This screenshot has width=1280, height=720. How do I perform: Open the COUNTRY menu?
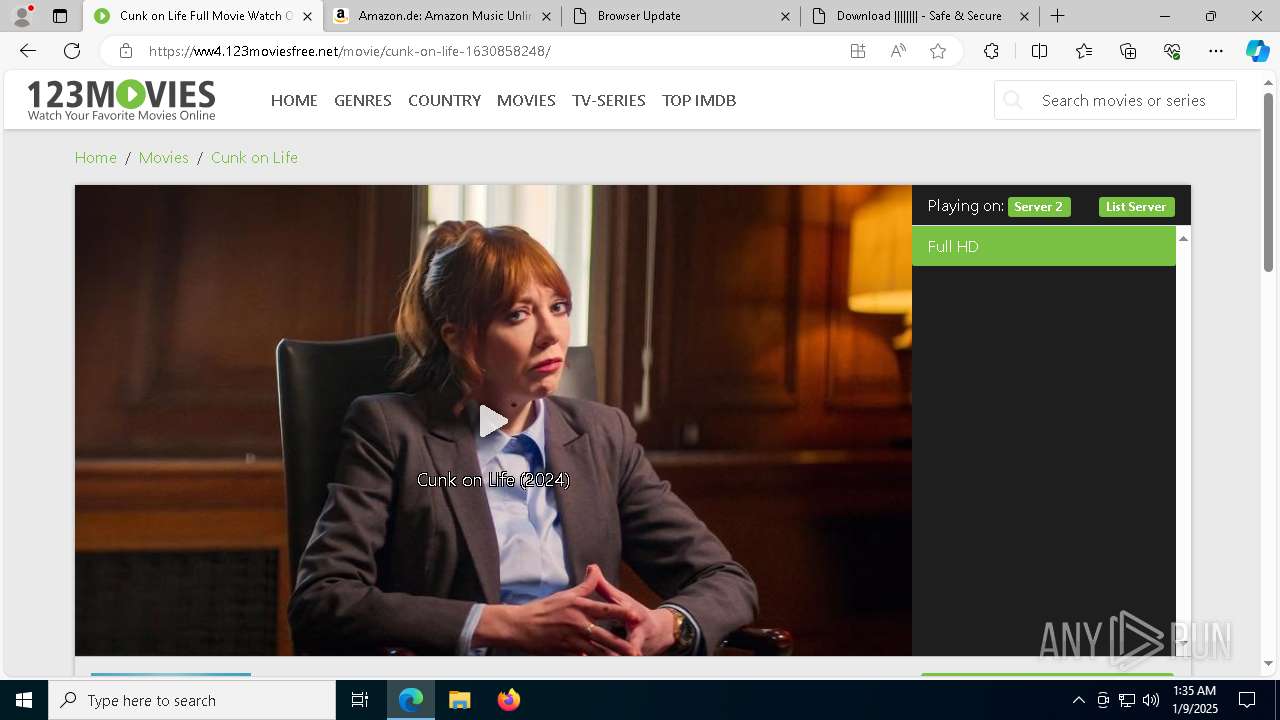444,100
